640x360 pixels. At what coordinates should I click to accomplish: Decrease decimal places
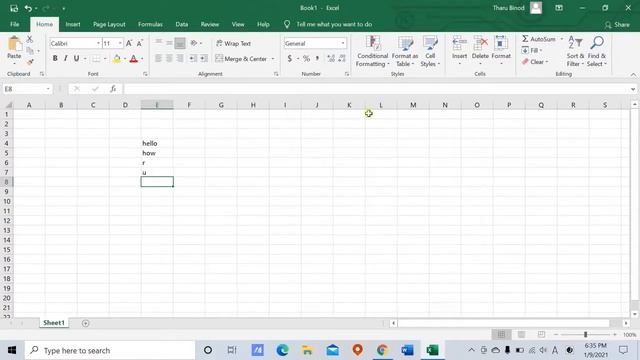(342, 58)
